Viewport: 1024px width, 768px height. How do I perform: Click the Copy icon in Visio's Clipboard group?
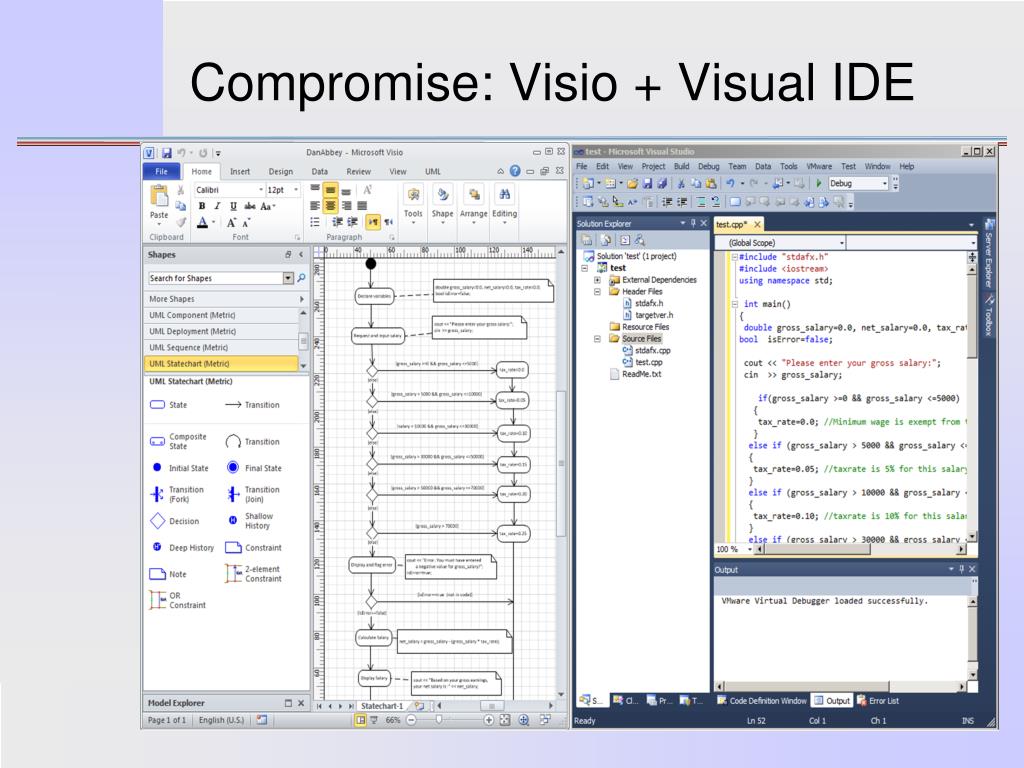pyautogui.click(x=181, y=206)
